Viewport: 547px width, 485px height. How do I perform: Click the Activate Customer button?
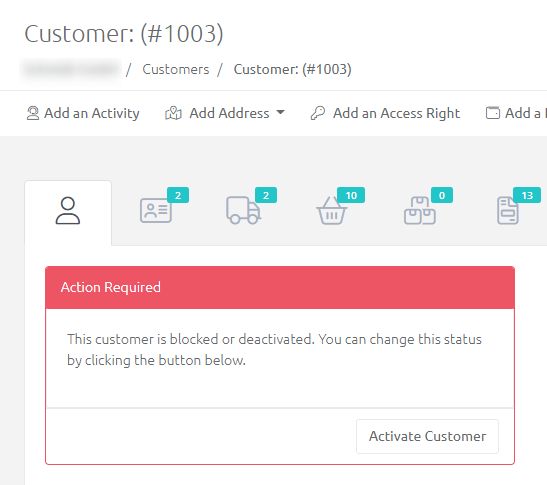[x=427, y=436]
